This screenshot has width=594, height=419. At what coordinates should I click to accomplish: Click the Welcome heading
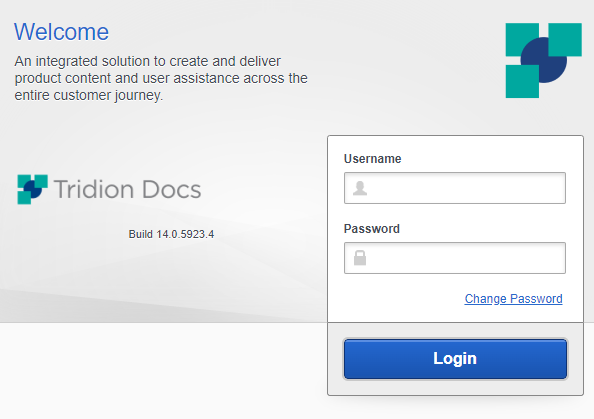[x=61, y=31]
